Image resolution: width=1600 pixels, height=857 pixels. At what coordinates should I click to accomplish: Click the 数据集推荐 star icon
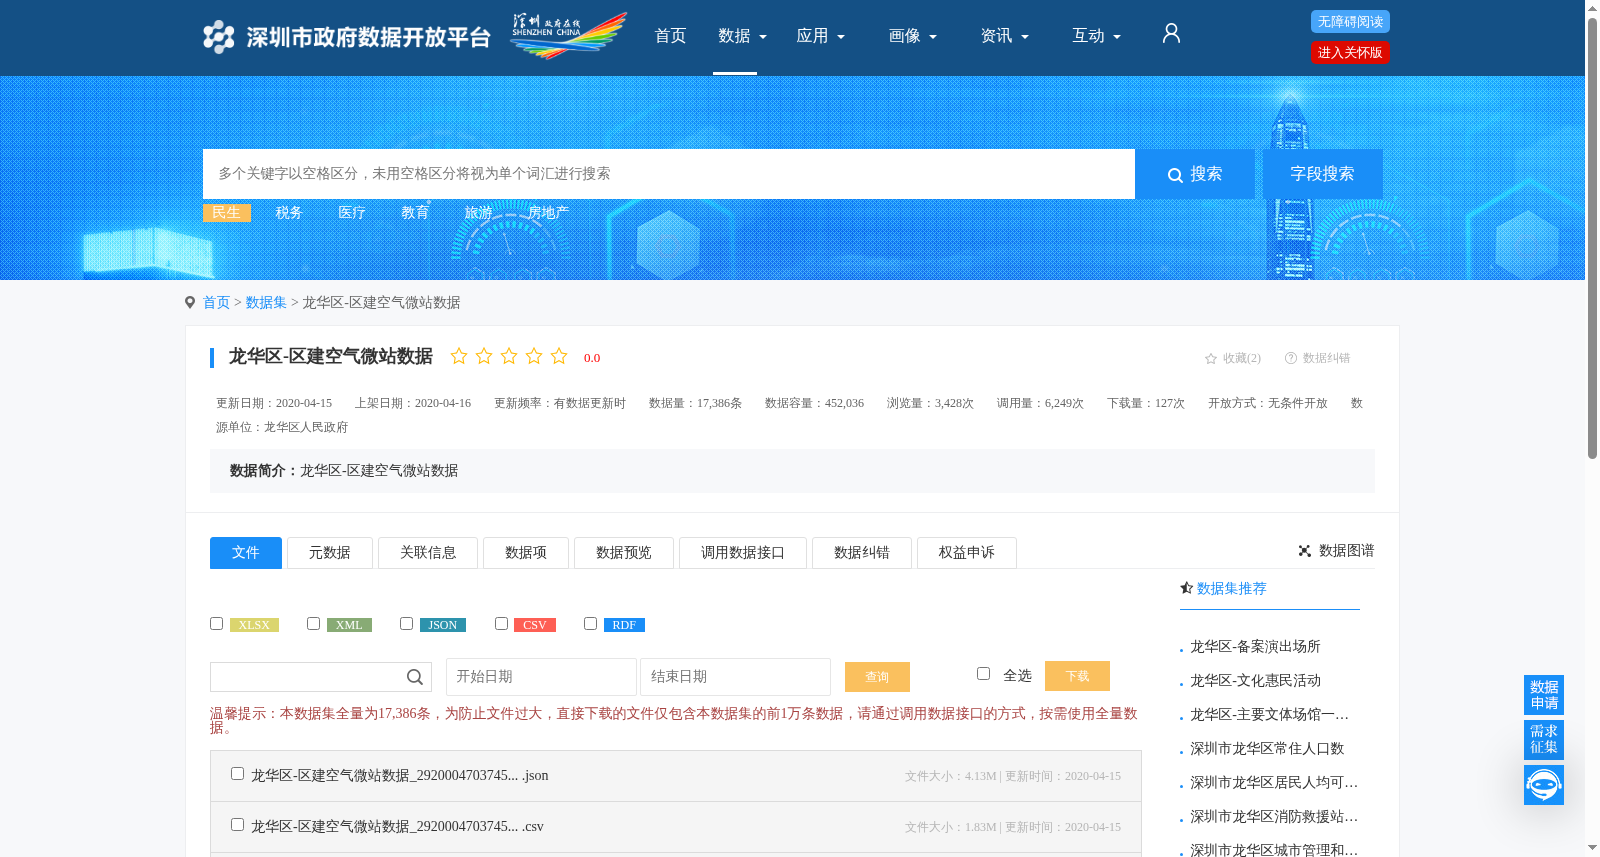pos(1186,588)
